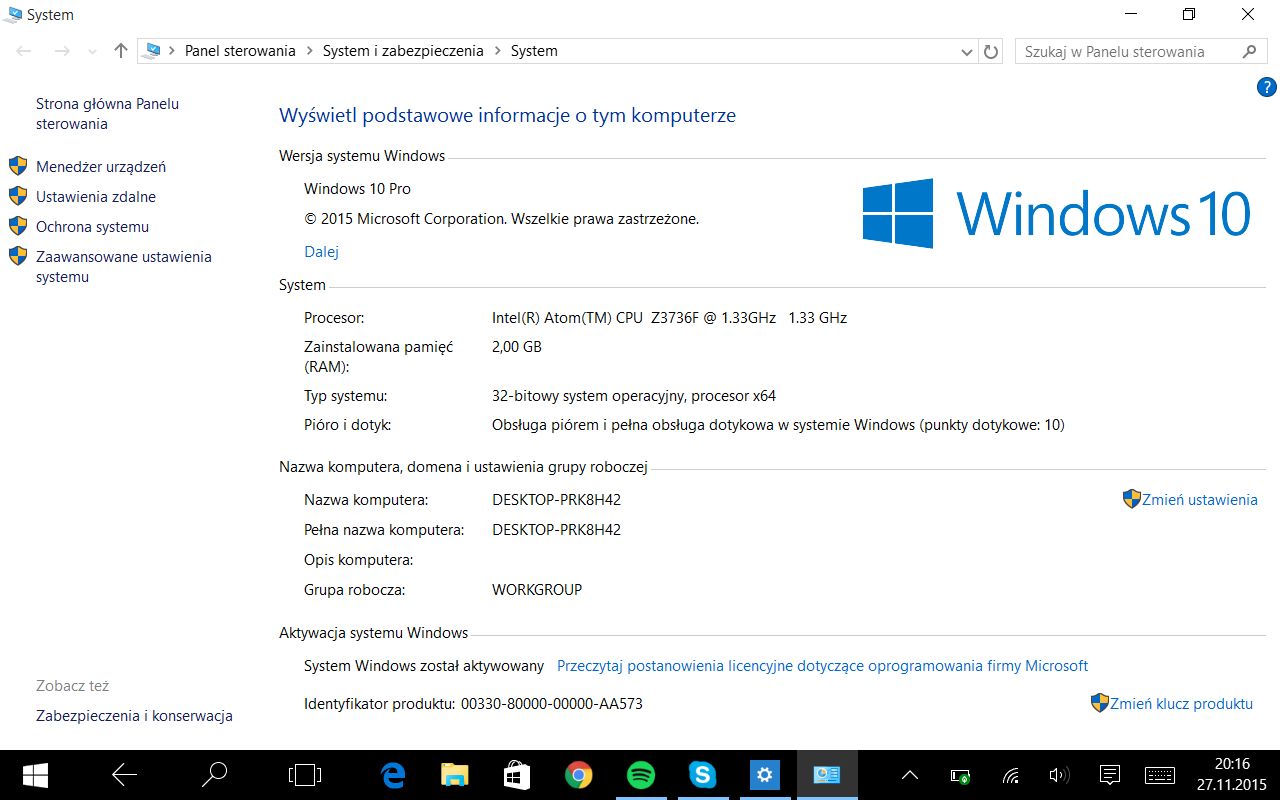Open recent locations dropdown arrow
1280x800 pixels.
coord(92,51)
